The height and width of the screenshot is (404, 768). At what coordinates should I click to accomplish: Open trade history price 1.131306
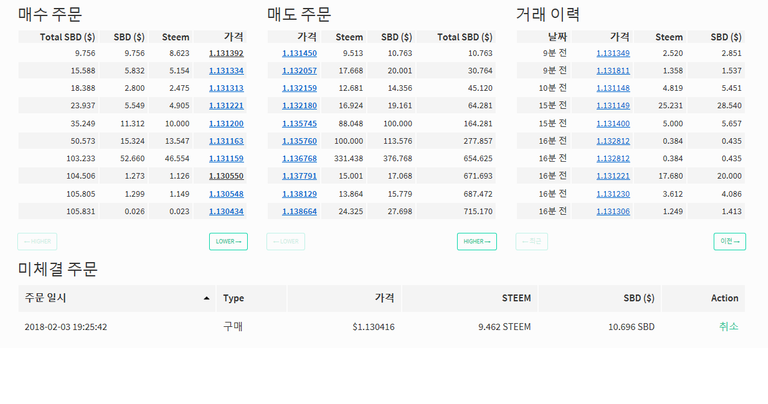click(x=613, y=211)
